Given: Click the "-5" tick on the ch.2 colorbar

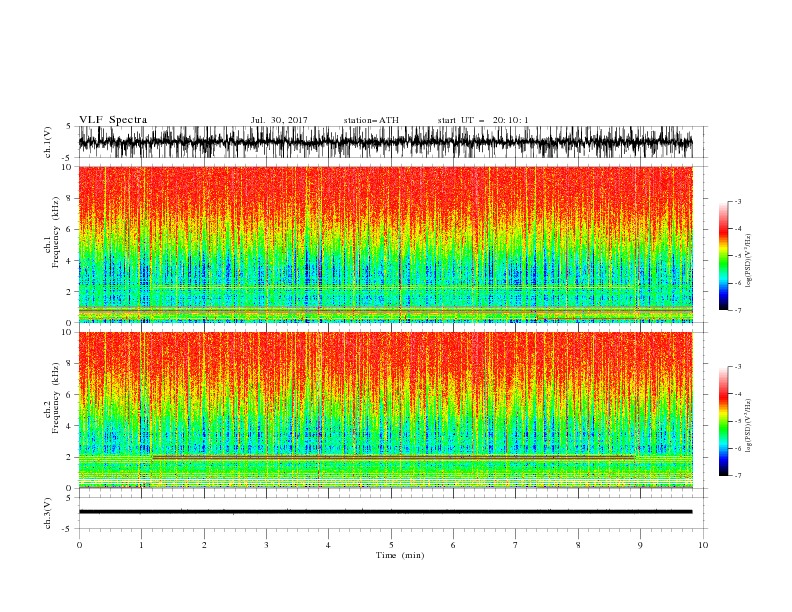Looking at the screenshot, I should [737, 421].
